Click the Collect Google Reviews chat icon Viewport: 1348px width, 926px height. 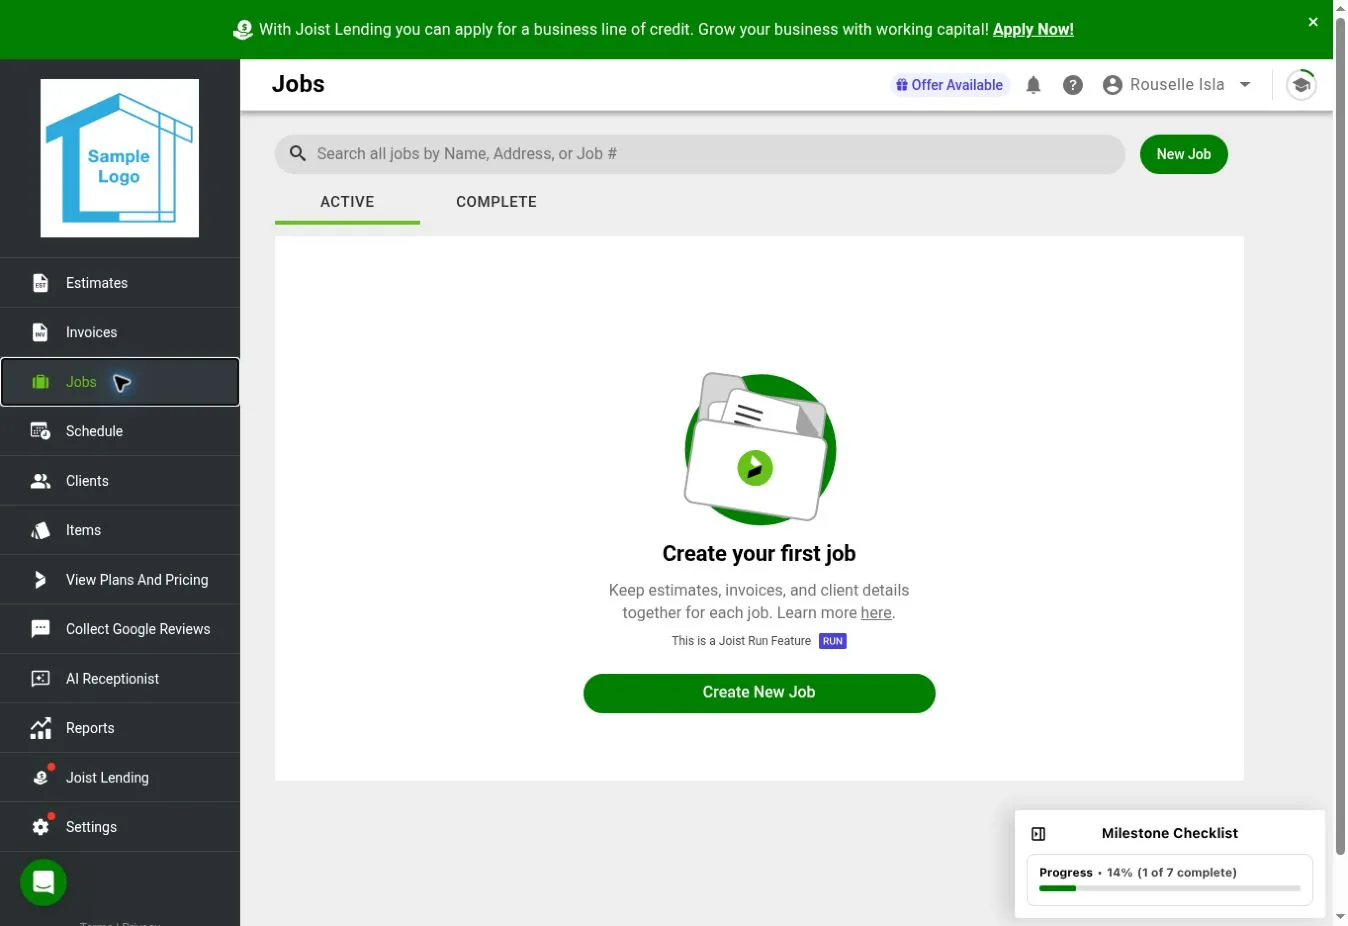pyautogui.click(x=40, y=629)
